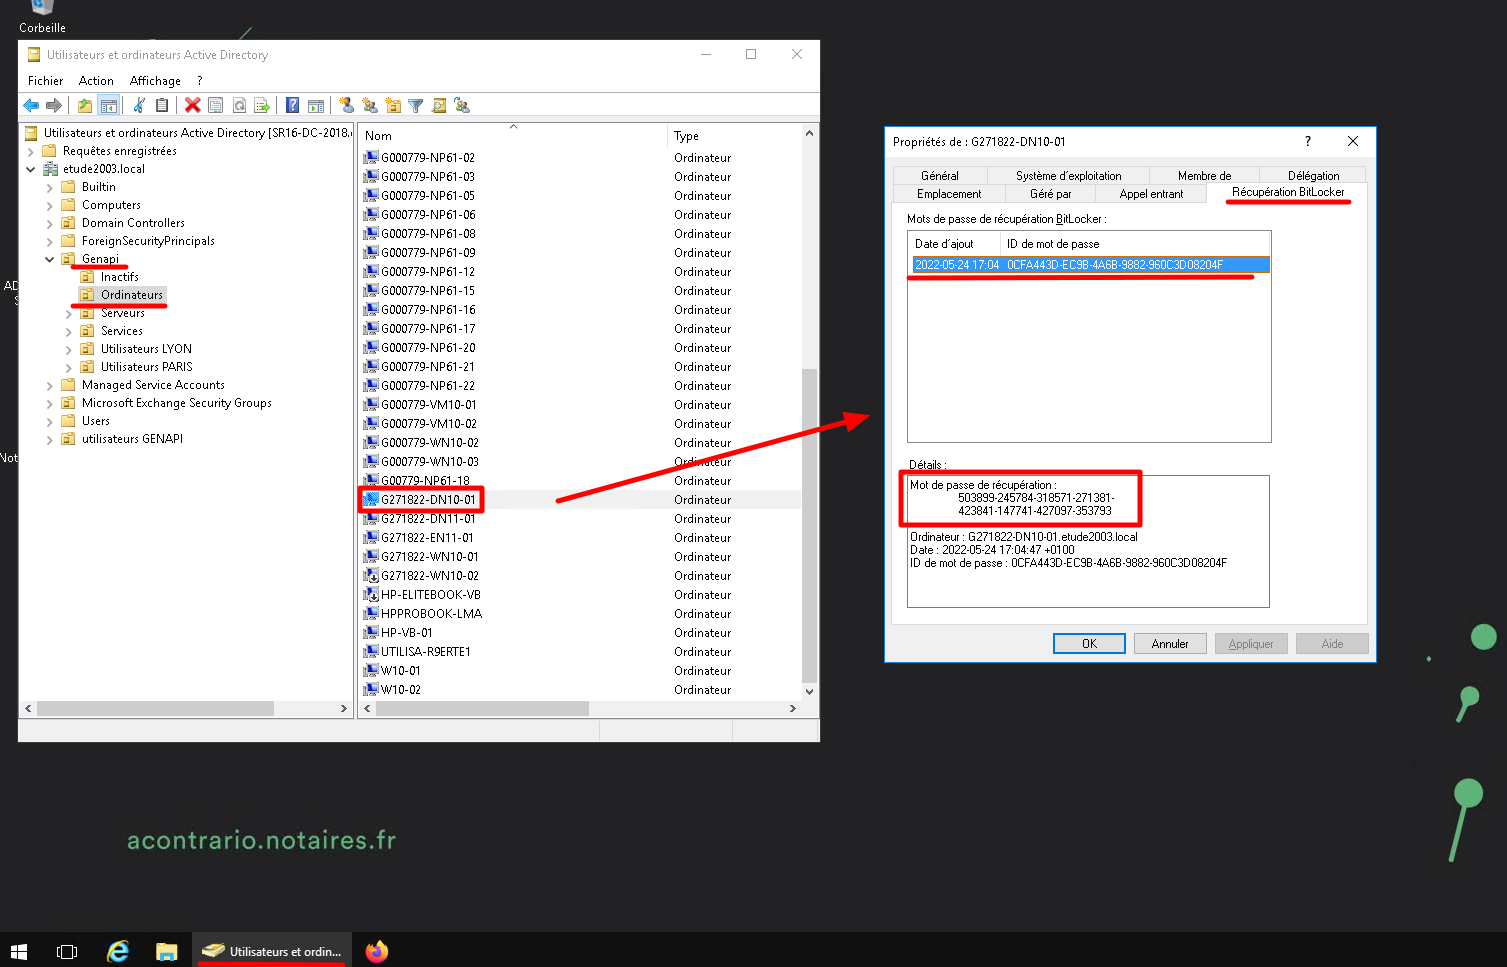1507x967 pixels.
Task: Open the Géré par tab
Action: (x=1050, y=194)
